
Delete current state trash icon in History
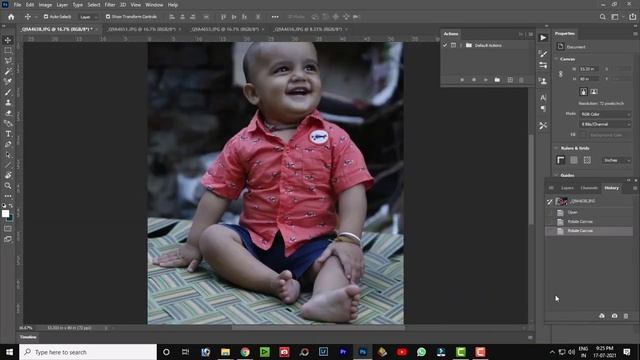click(626, 316)
